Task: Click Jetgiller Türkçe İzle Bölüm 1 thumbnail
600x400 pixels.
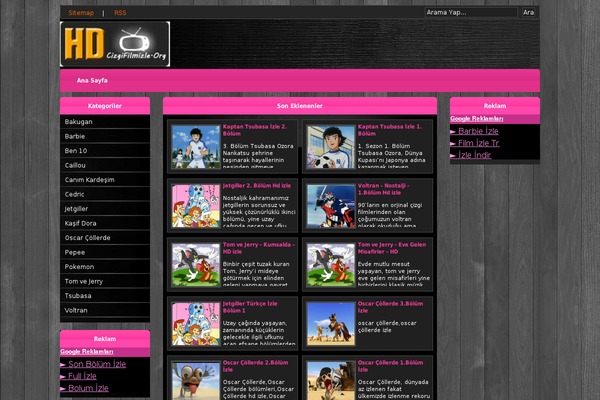Action: 196,324
